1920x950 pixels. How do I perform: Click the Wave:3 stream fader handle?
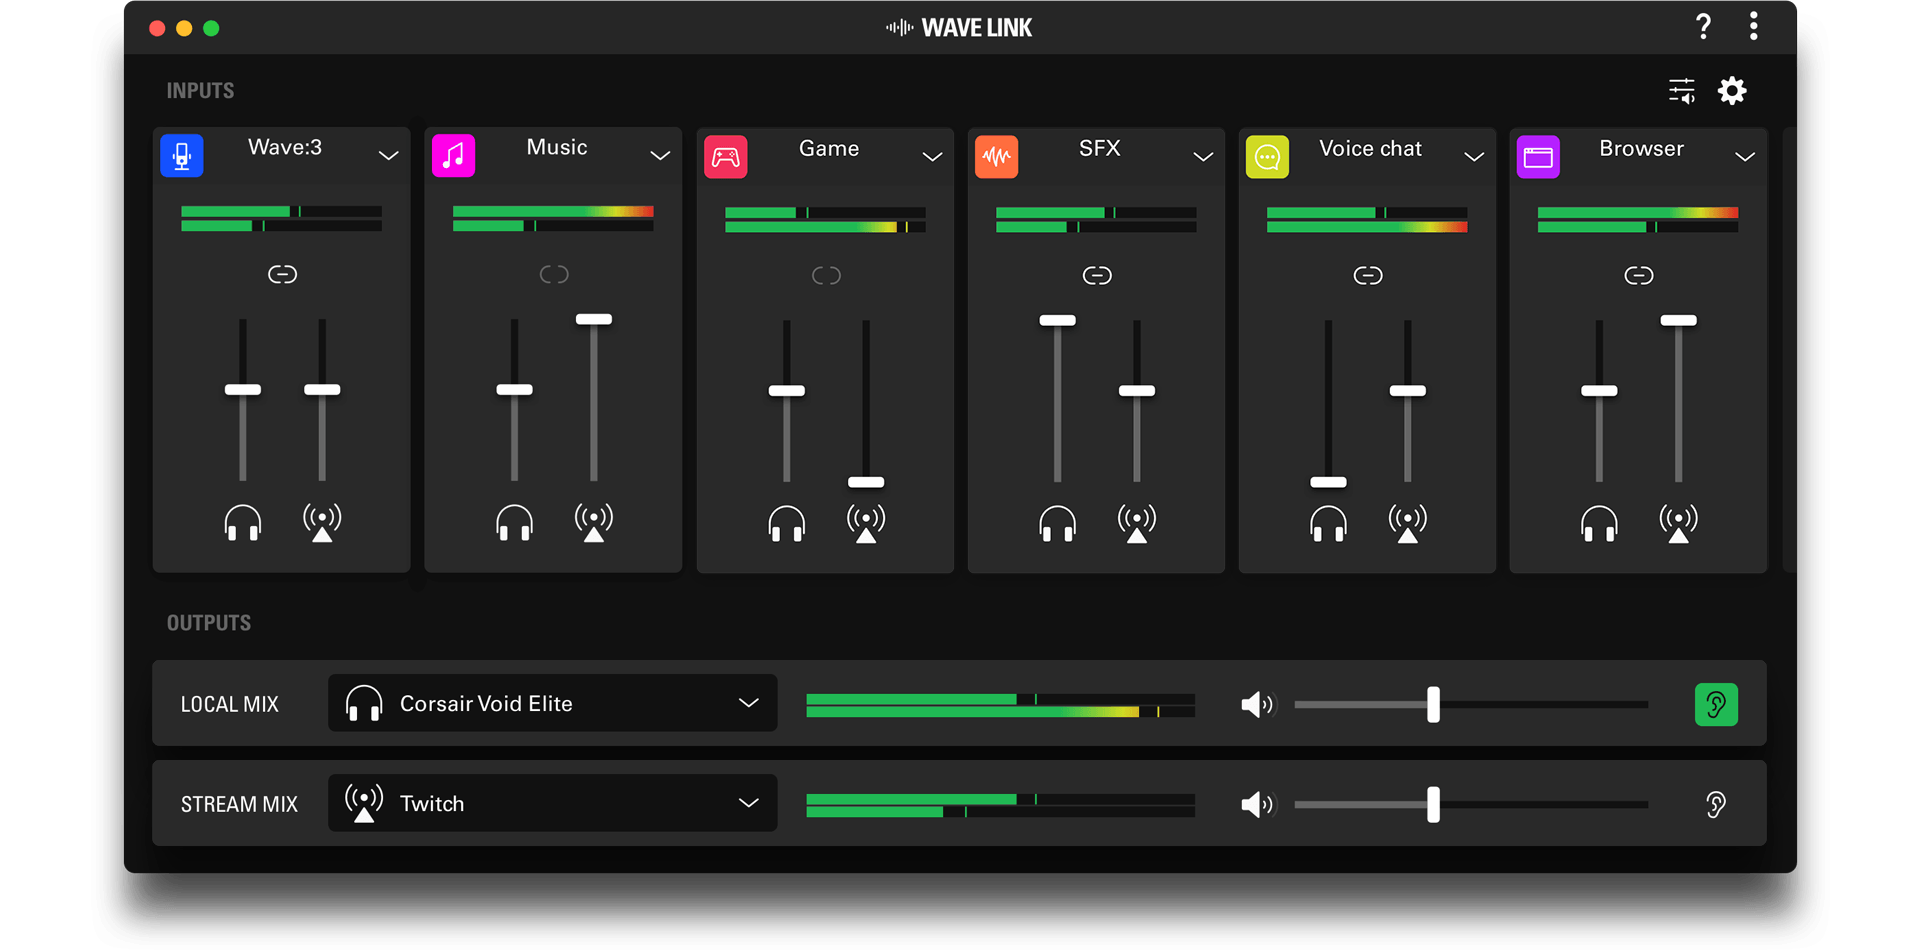(x=322, y=390)
